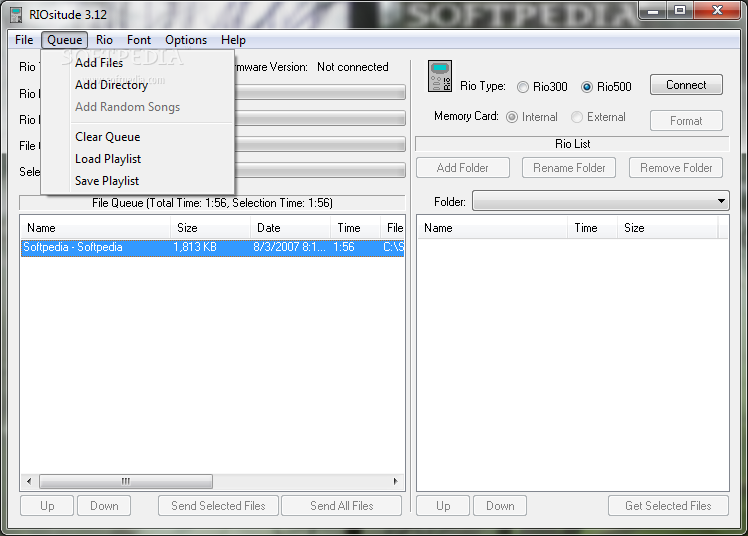The height and width of the screenshot is (536, 748).
Task: Open the File menu
Action: click(24, 40)
